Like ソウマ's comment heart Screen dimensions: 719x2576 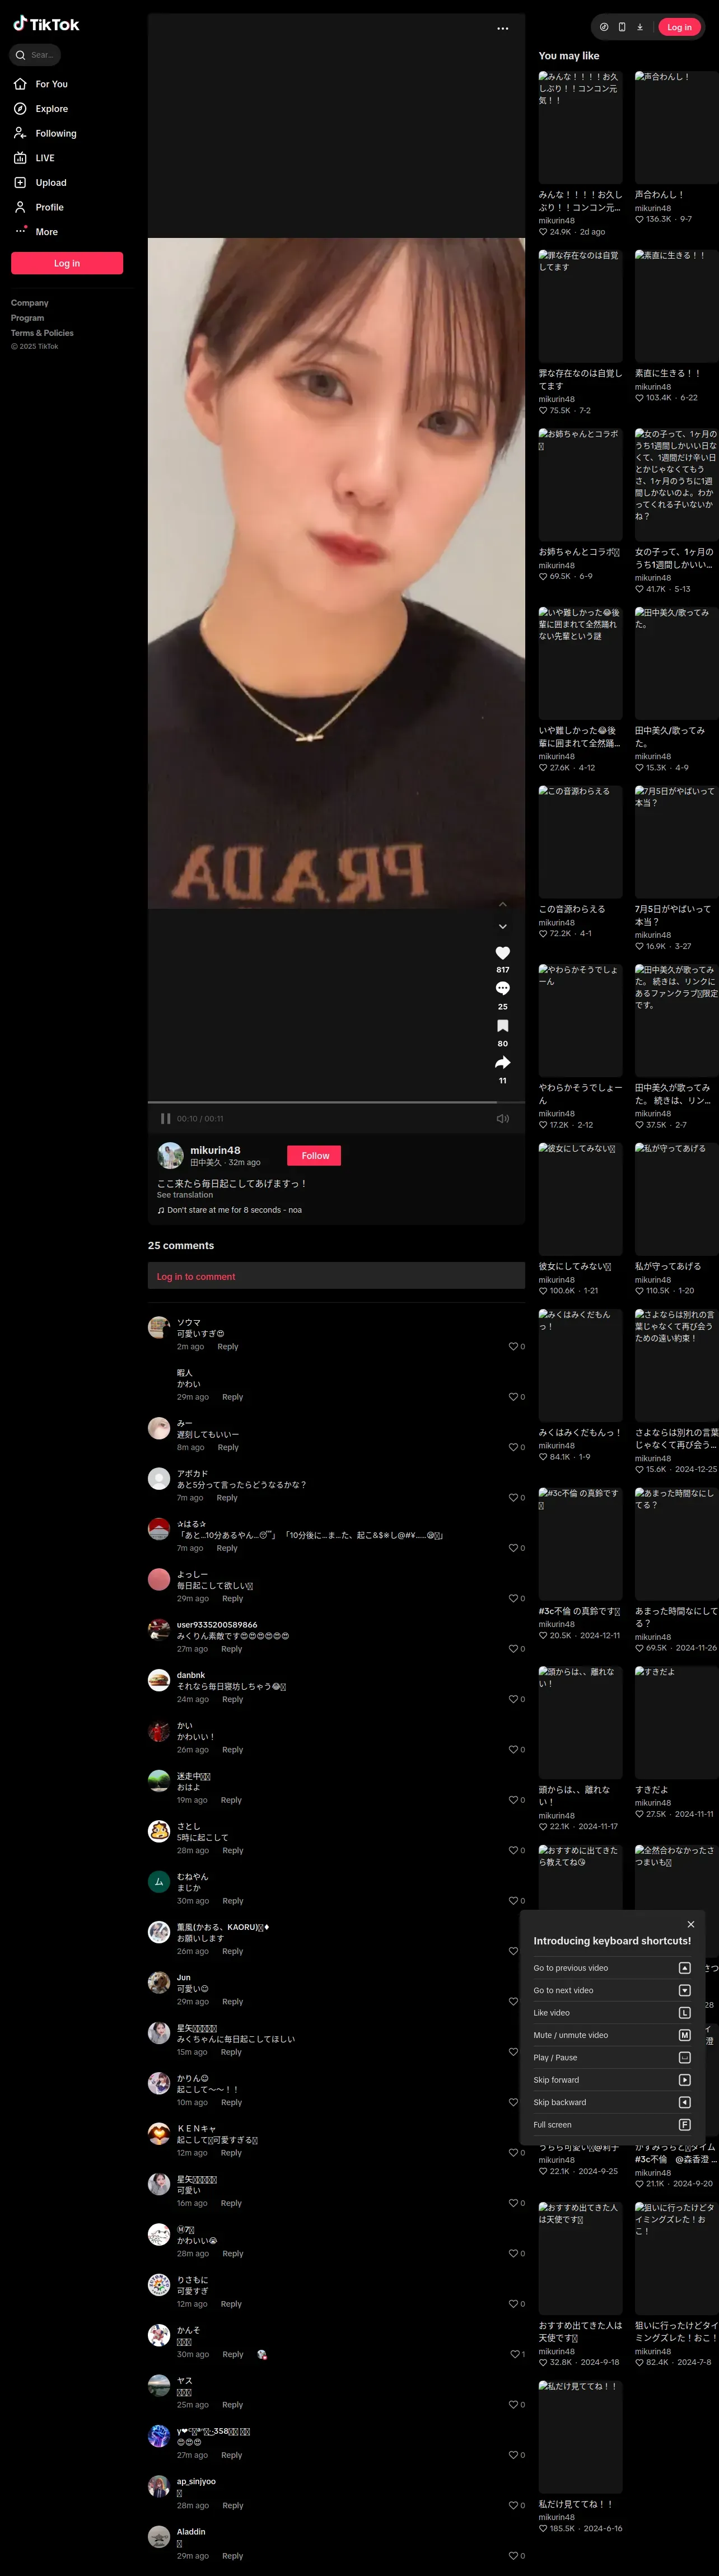click(x=514, y=1347)
